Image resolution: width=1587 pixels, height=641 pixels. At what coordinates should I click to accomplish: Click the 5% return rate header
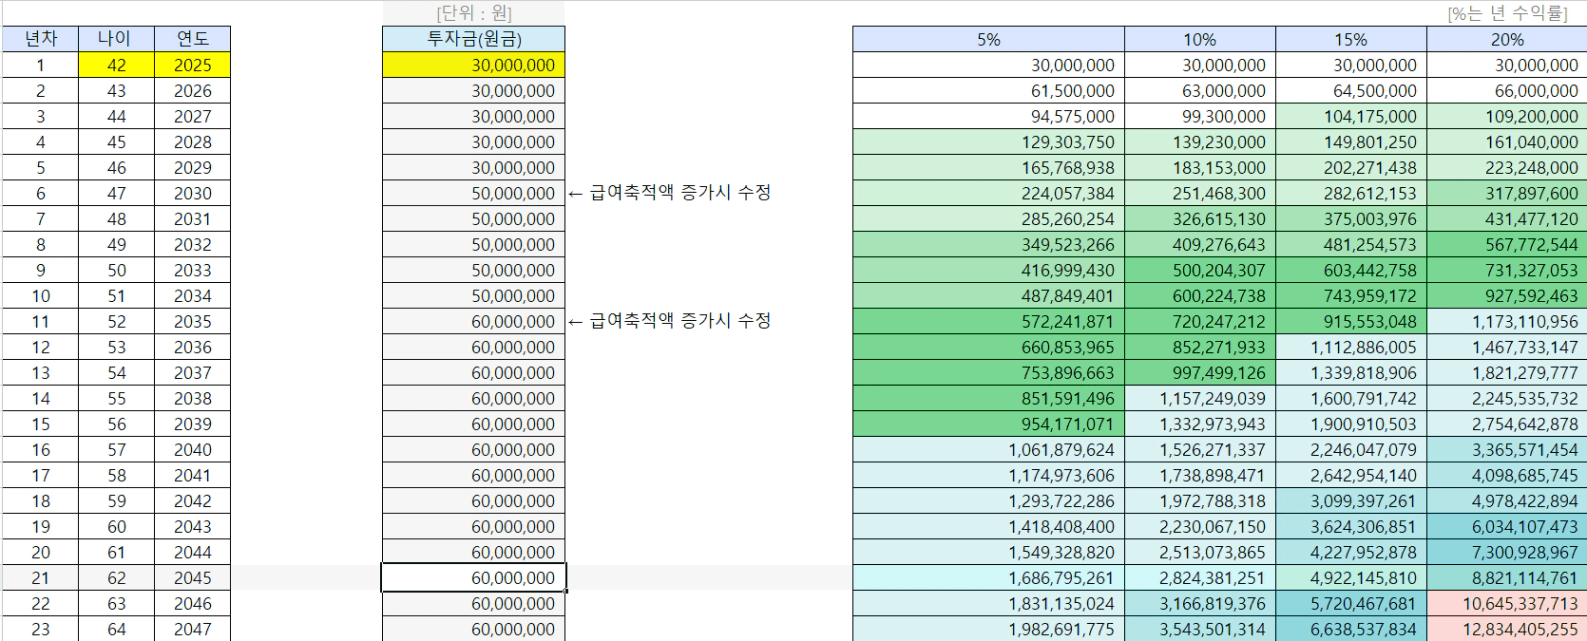(x=988, y=40)
